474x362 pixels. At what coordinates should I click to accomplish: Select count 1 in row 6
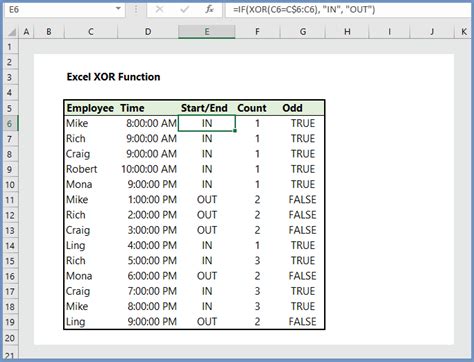tap(257, 123)
